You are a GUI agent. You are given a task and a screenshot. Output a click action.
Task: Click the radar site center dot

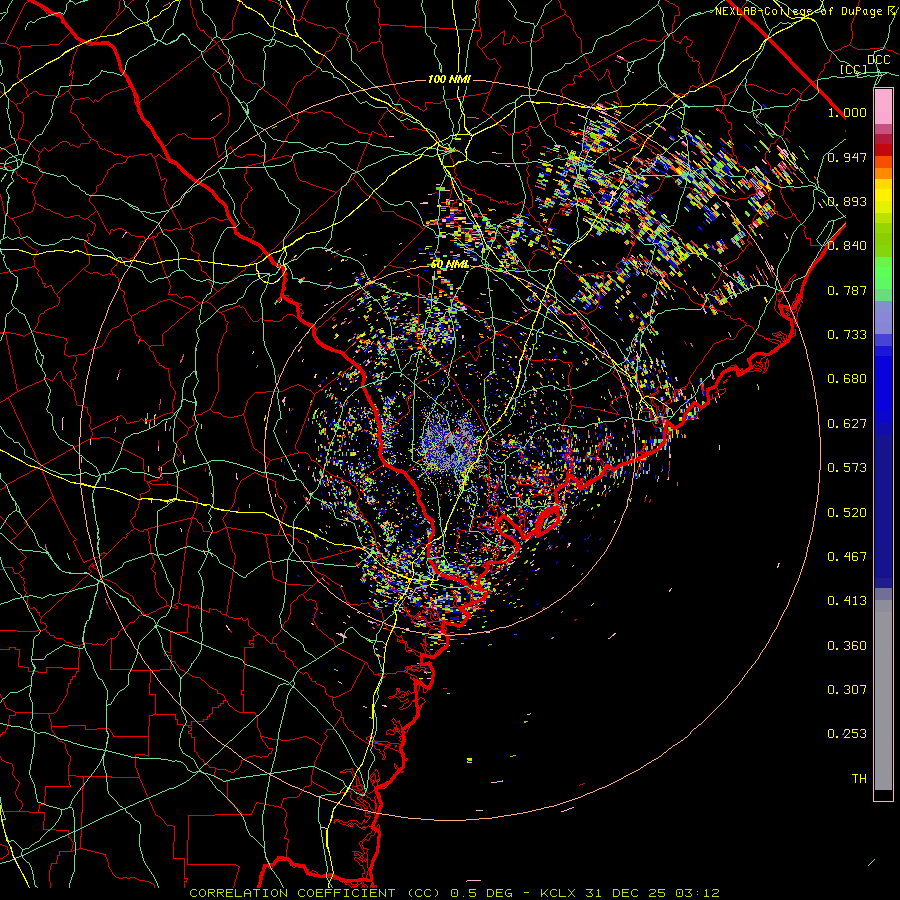point(451,449)
